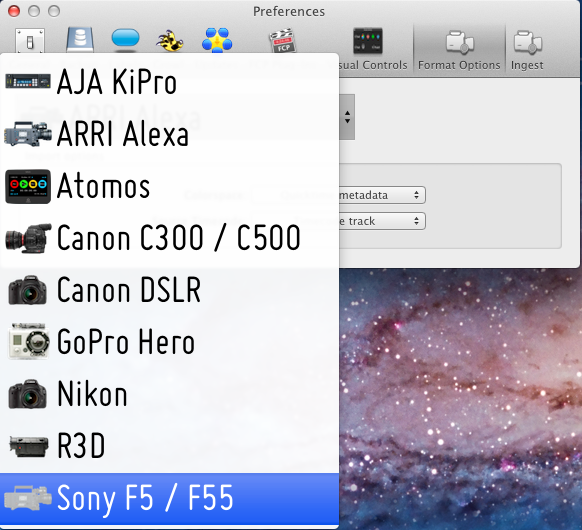Click the light switch General preferences icon
582x530 pixels.
(30, 41)
